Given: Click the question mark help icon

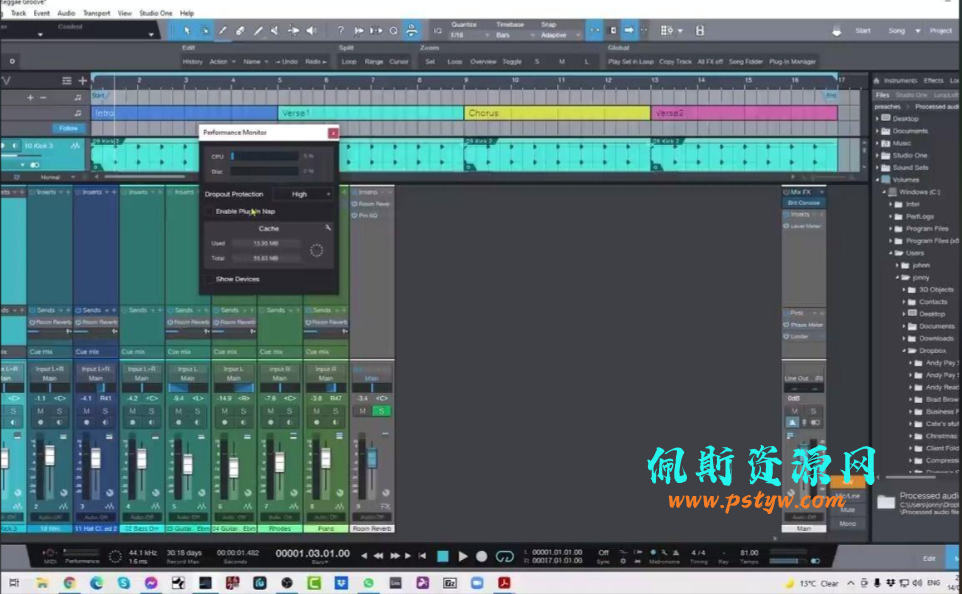Looking at the screenshot, I should coord(340,30).
